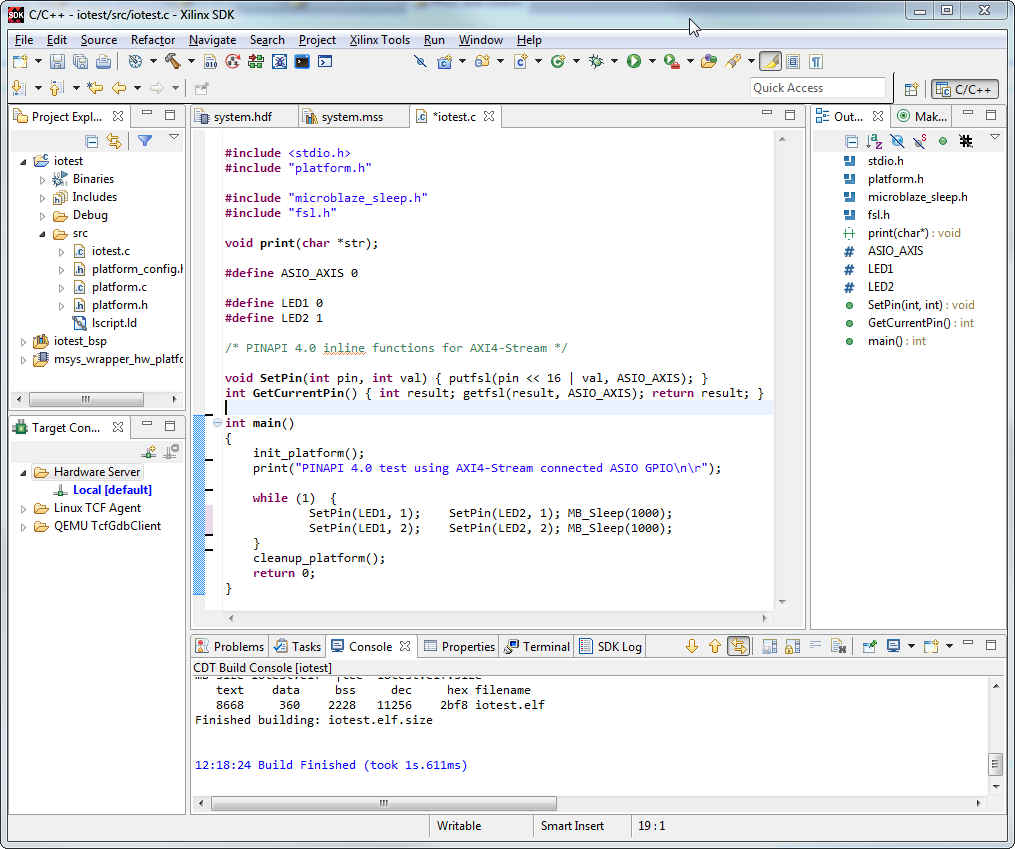Select SetPin(int, int) in Outline

(x=920, y=305)
